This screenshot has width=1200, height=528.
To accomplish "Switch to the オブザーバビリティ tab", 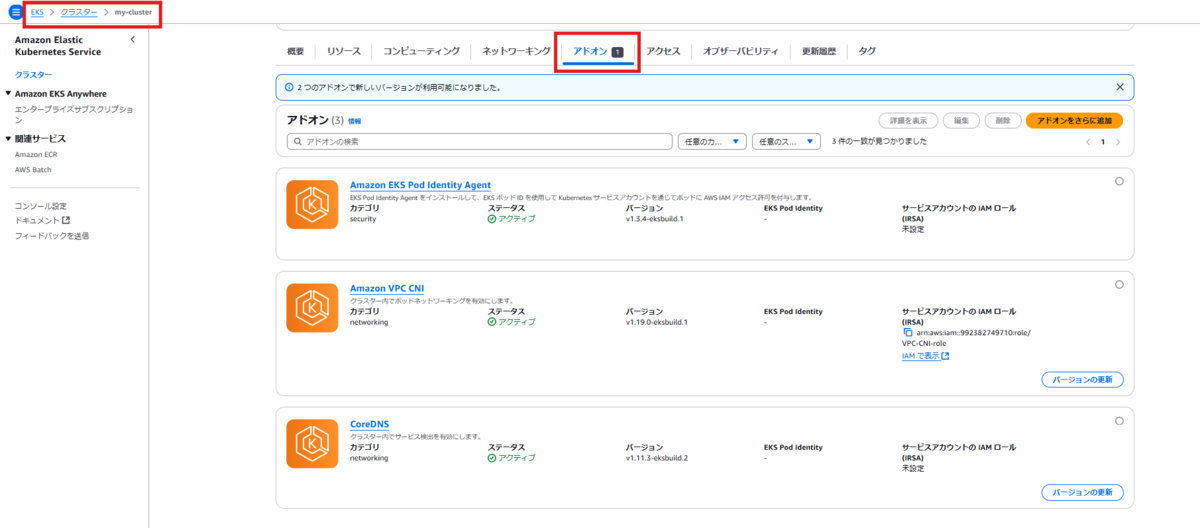I will [740, 50].
